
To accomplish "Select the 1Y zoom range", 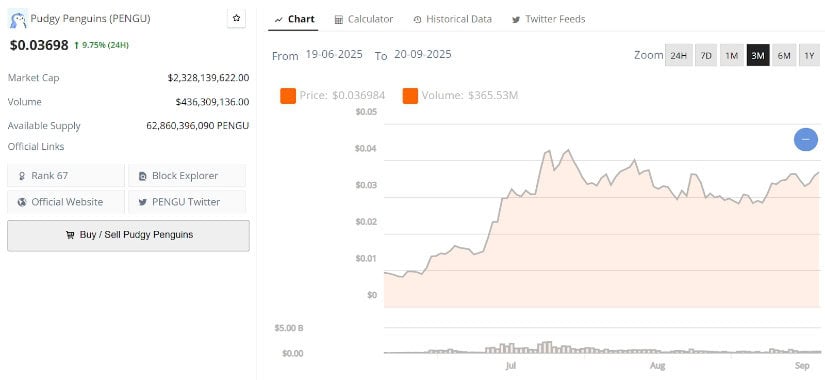I will point(809,55).
